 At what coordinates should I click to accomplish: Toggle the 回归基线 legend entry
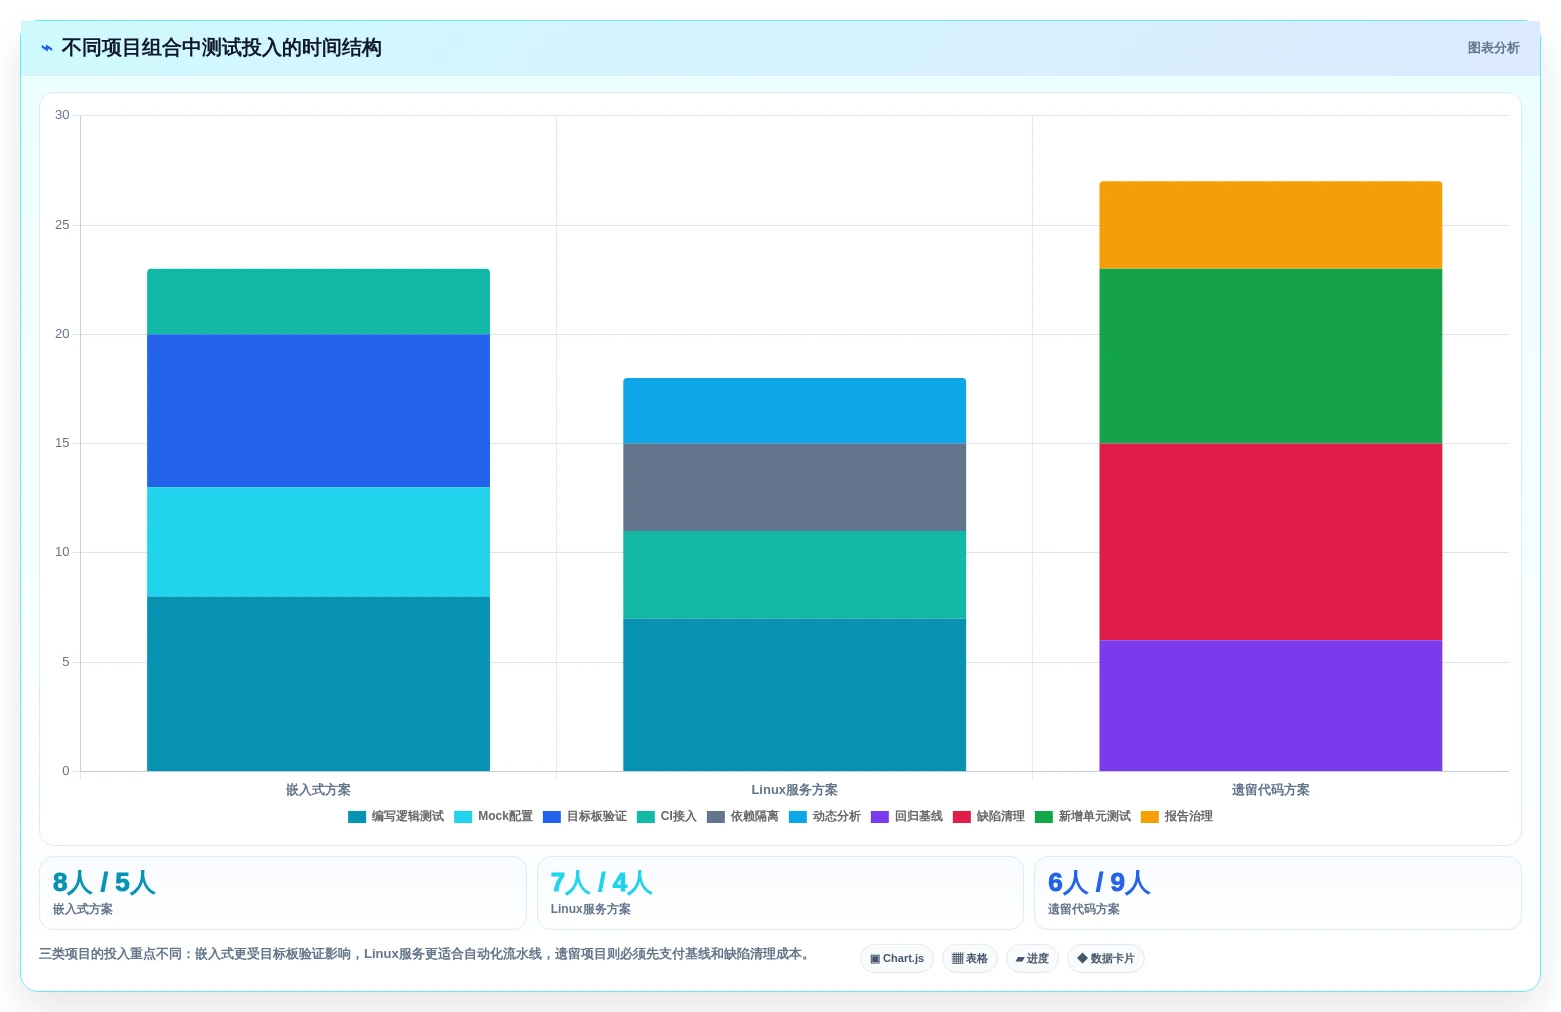click(x=907, y=817)
